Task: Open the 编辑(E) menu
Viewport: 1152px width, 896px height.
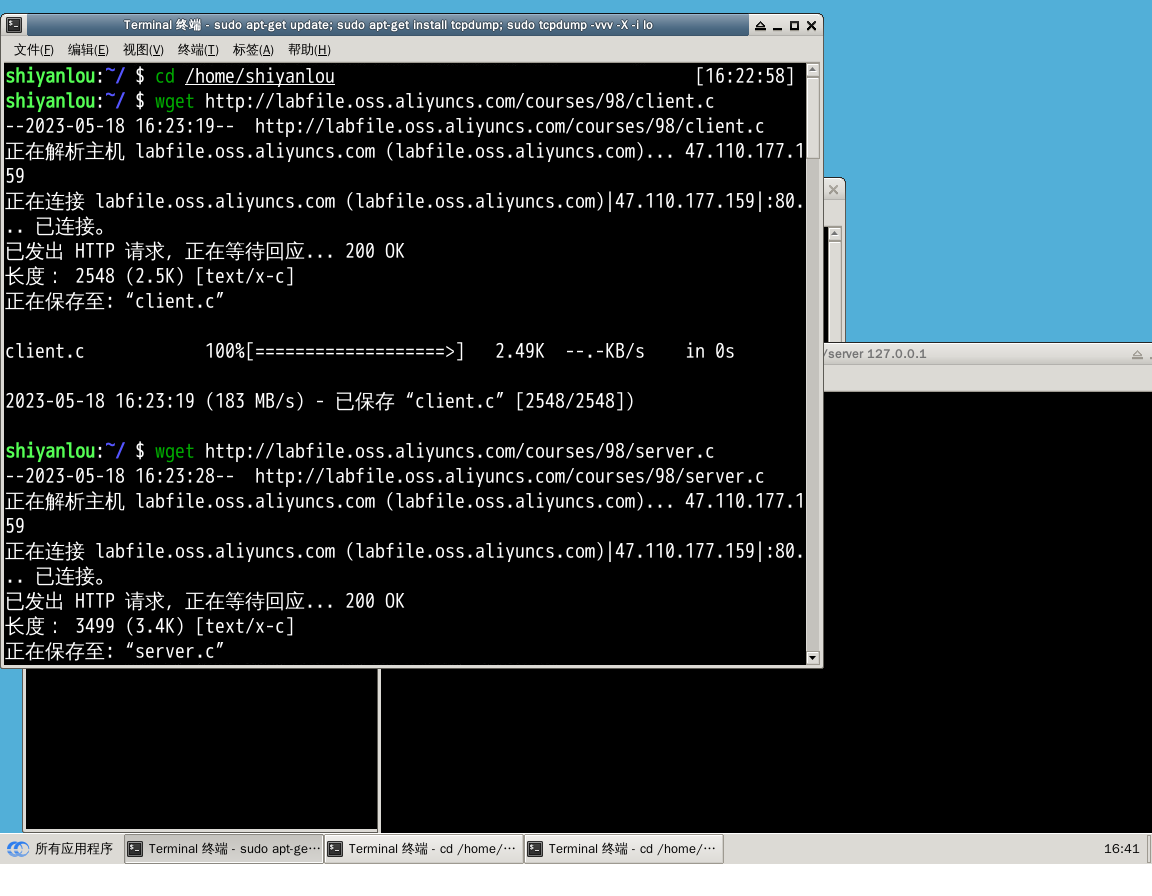Action: click(88, 50)
